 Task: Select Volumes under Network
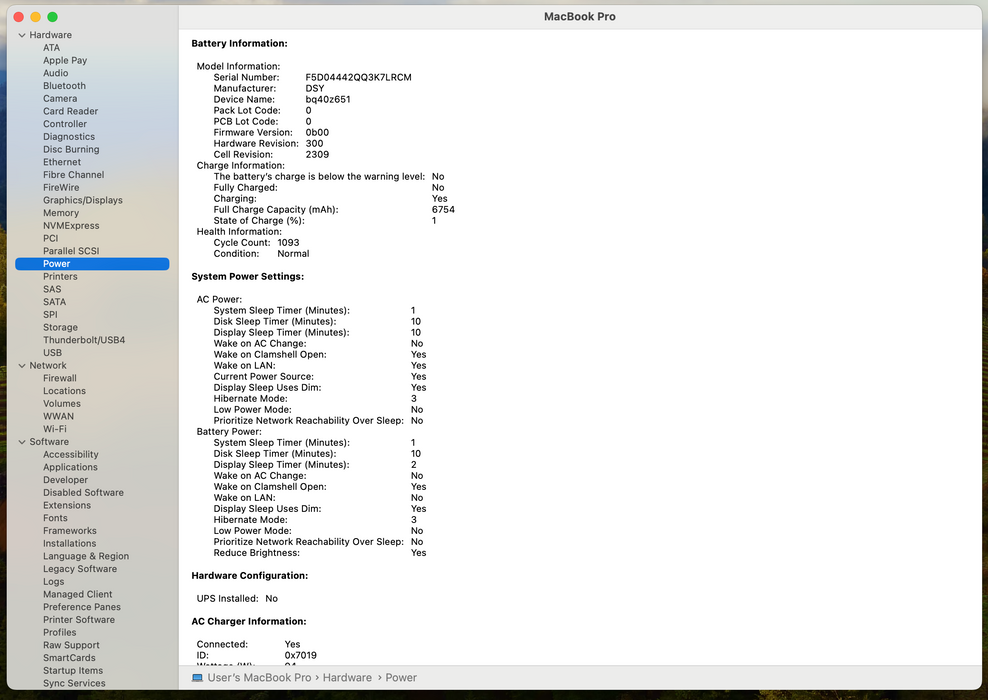coord(62,404)
